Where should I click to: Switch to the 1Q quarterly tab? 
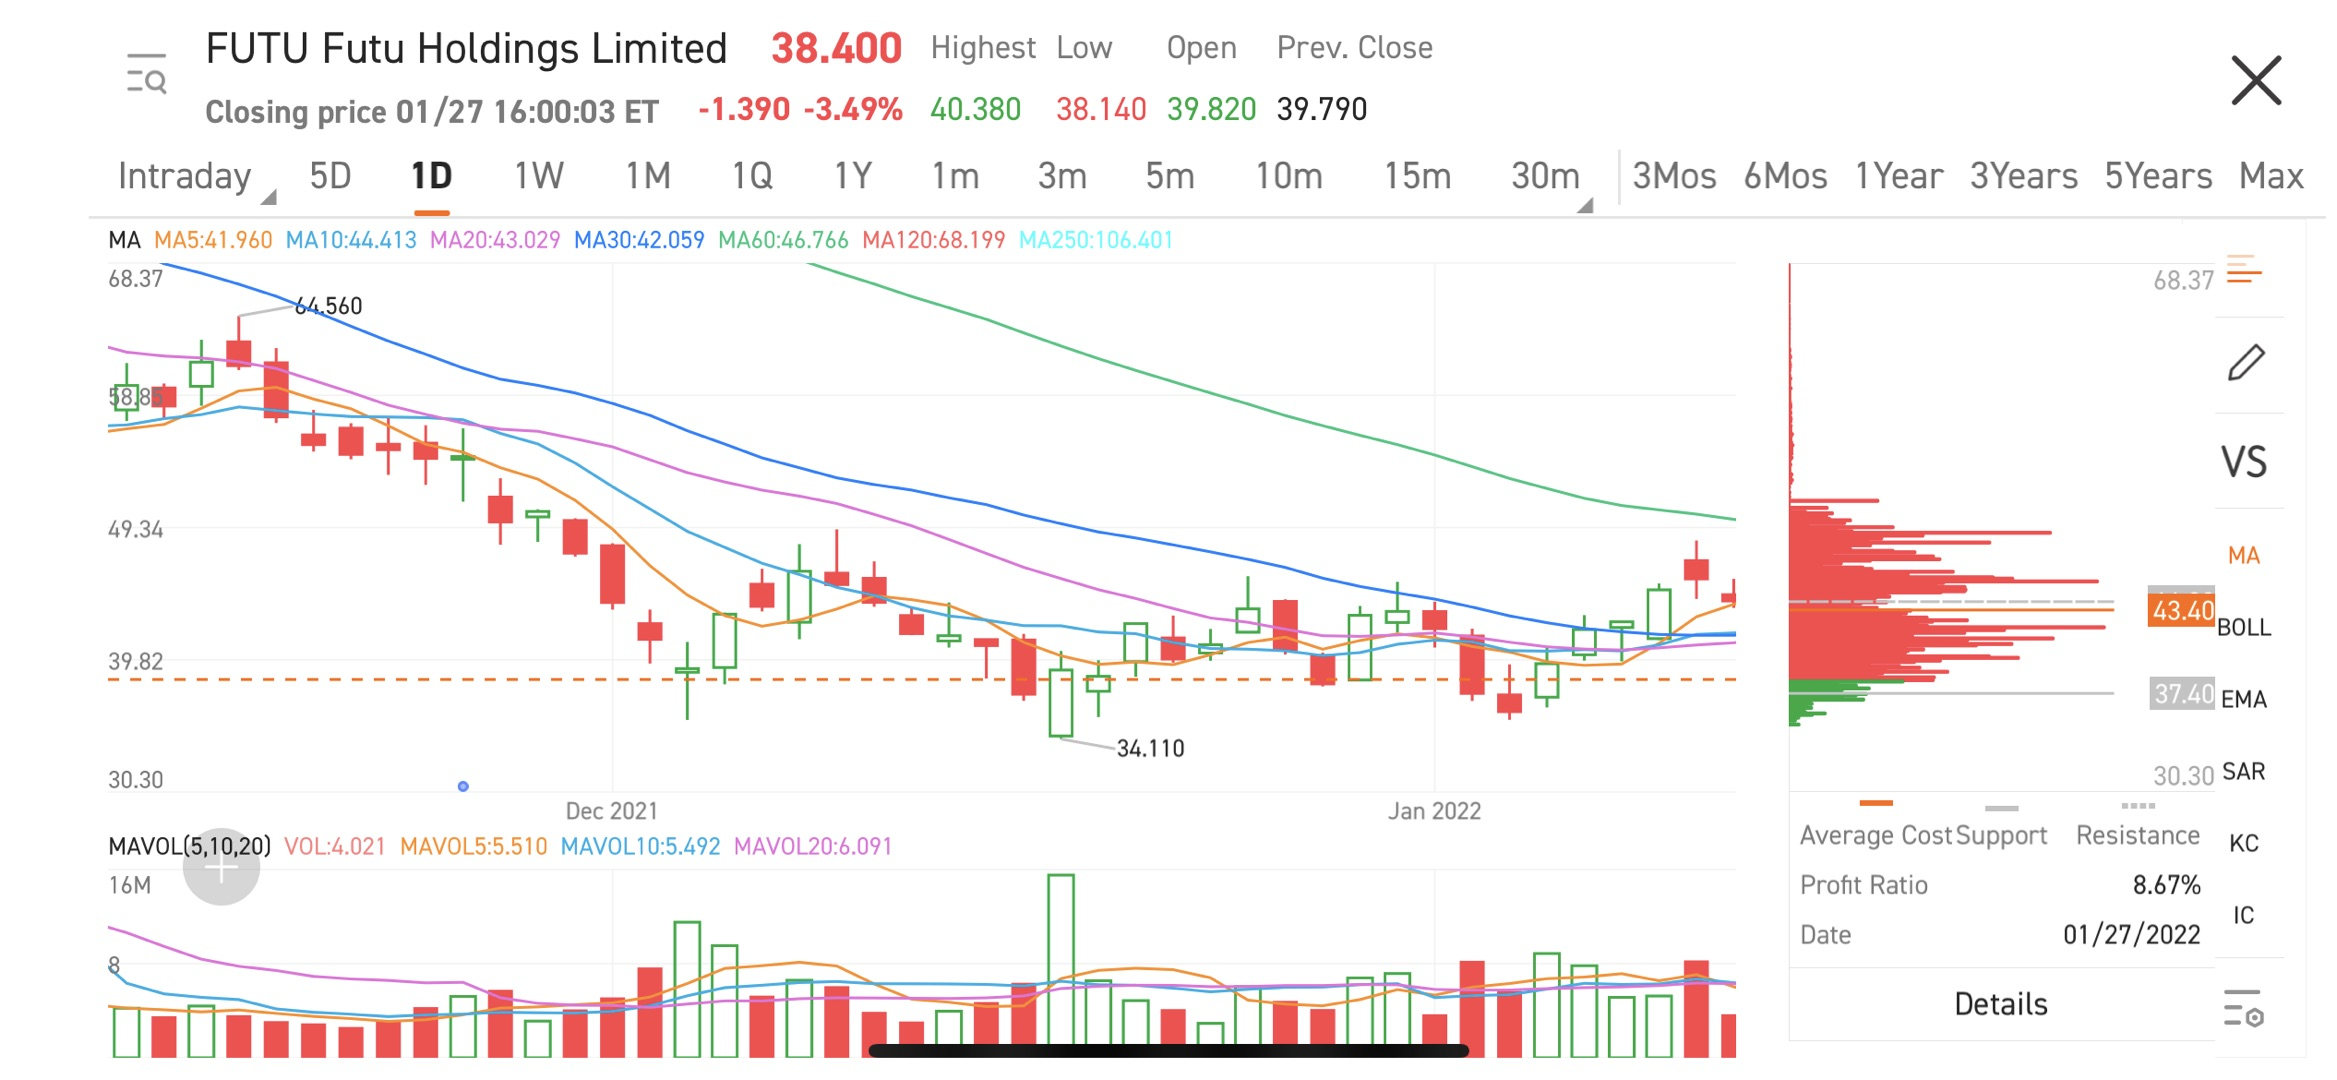point(752,176)
